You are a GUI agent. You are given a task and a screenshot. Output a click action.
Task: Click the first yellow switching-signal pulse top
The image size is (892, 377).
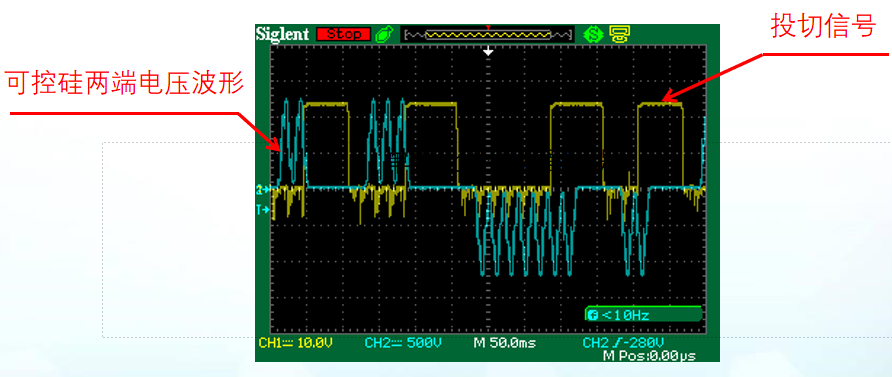[326, 104]
